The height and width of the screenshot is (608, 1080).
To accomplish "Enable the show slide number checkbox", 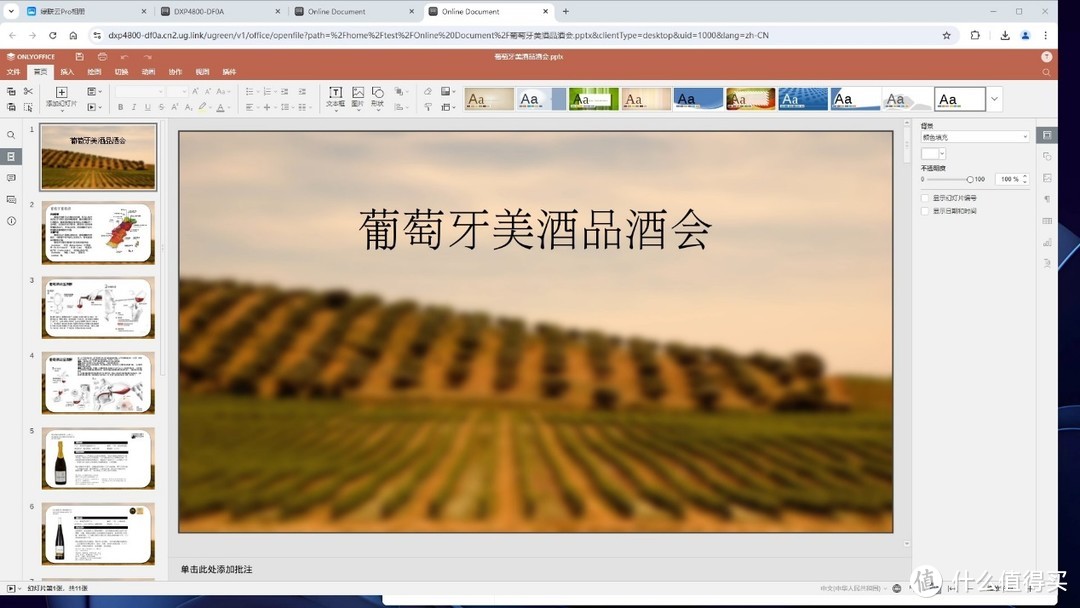I will tap(924, 198).
